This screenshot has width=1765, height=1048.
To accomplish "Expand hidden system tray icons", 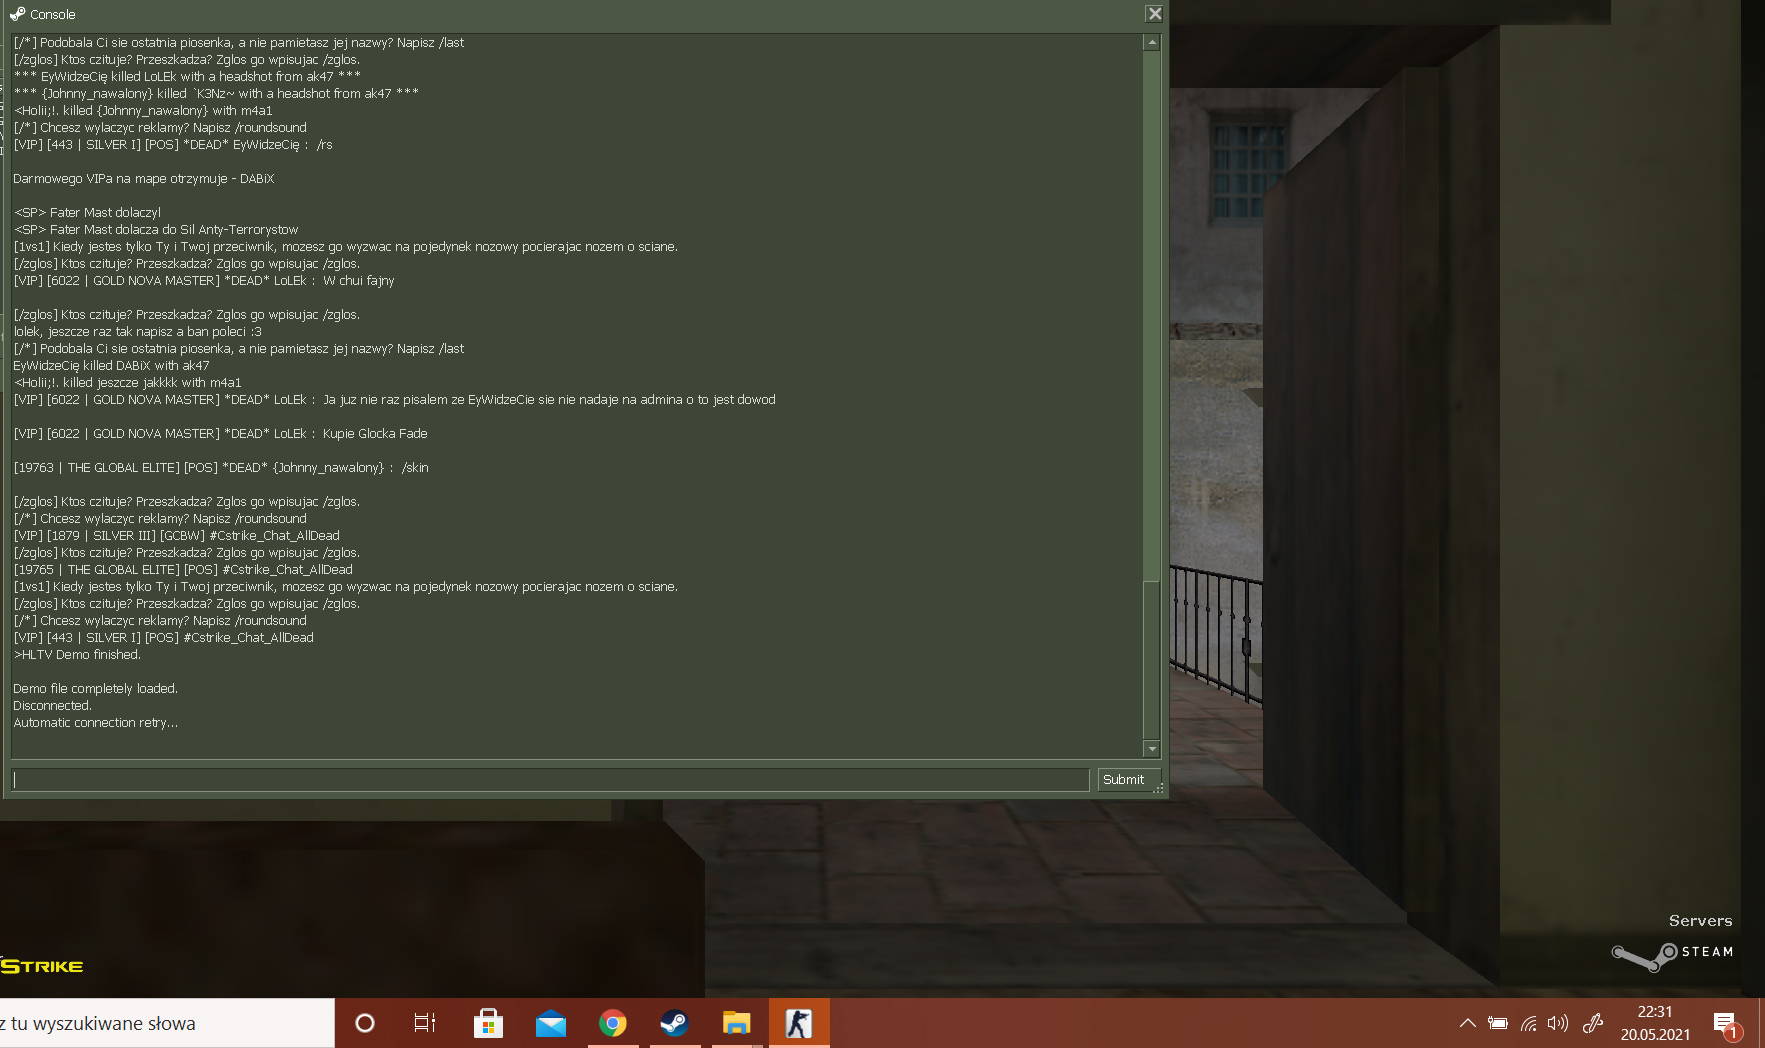I will tap(1467, 1023).
